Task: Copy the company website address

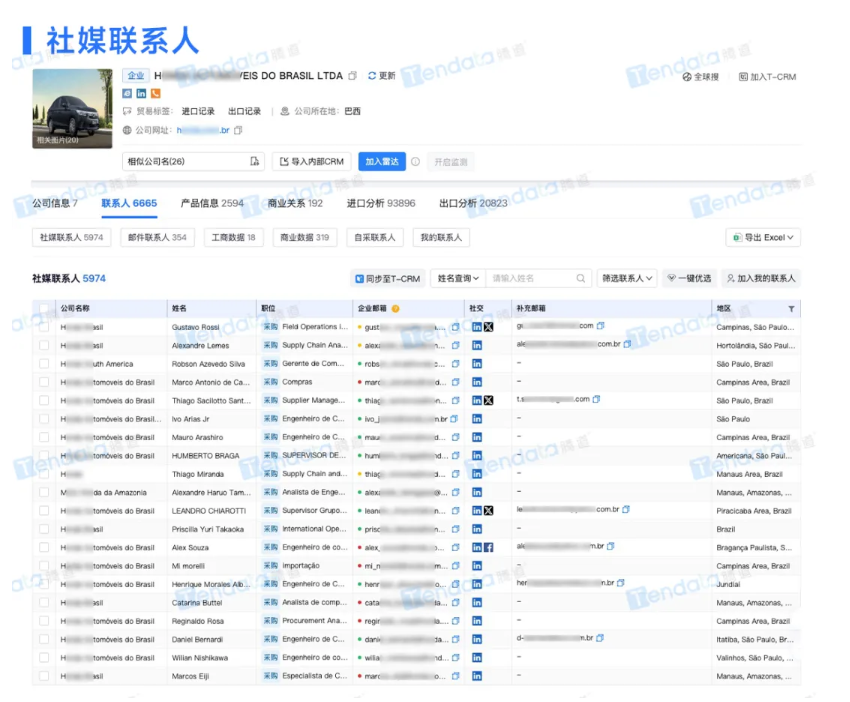Action: [x=238, y=130]
